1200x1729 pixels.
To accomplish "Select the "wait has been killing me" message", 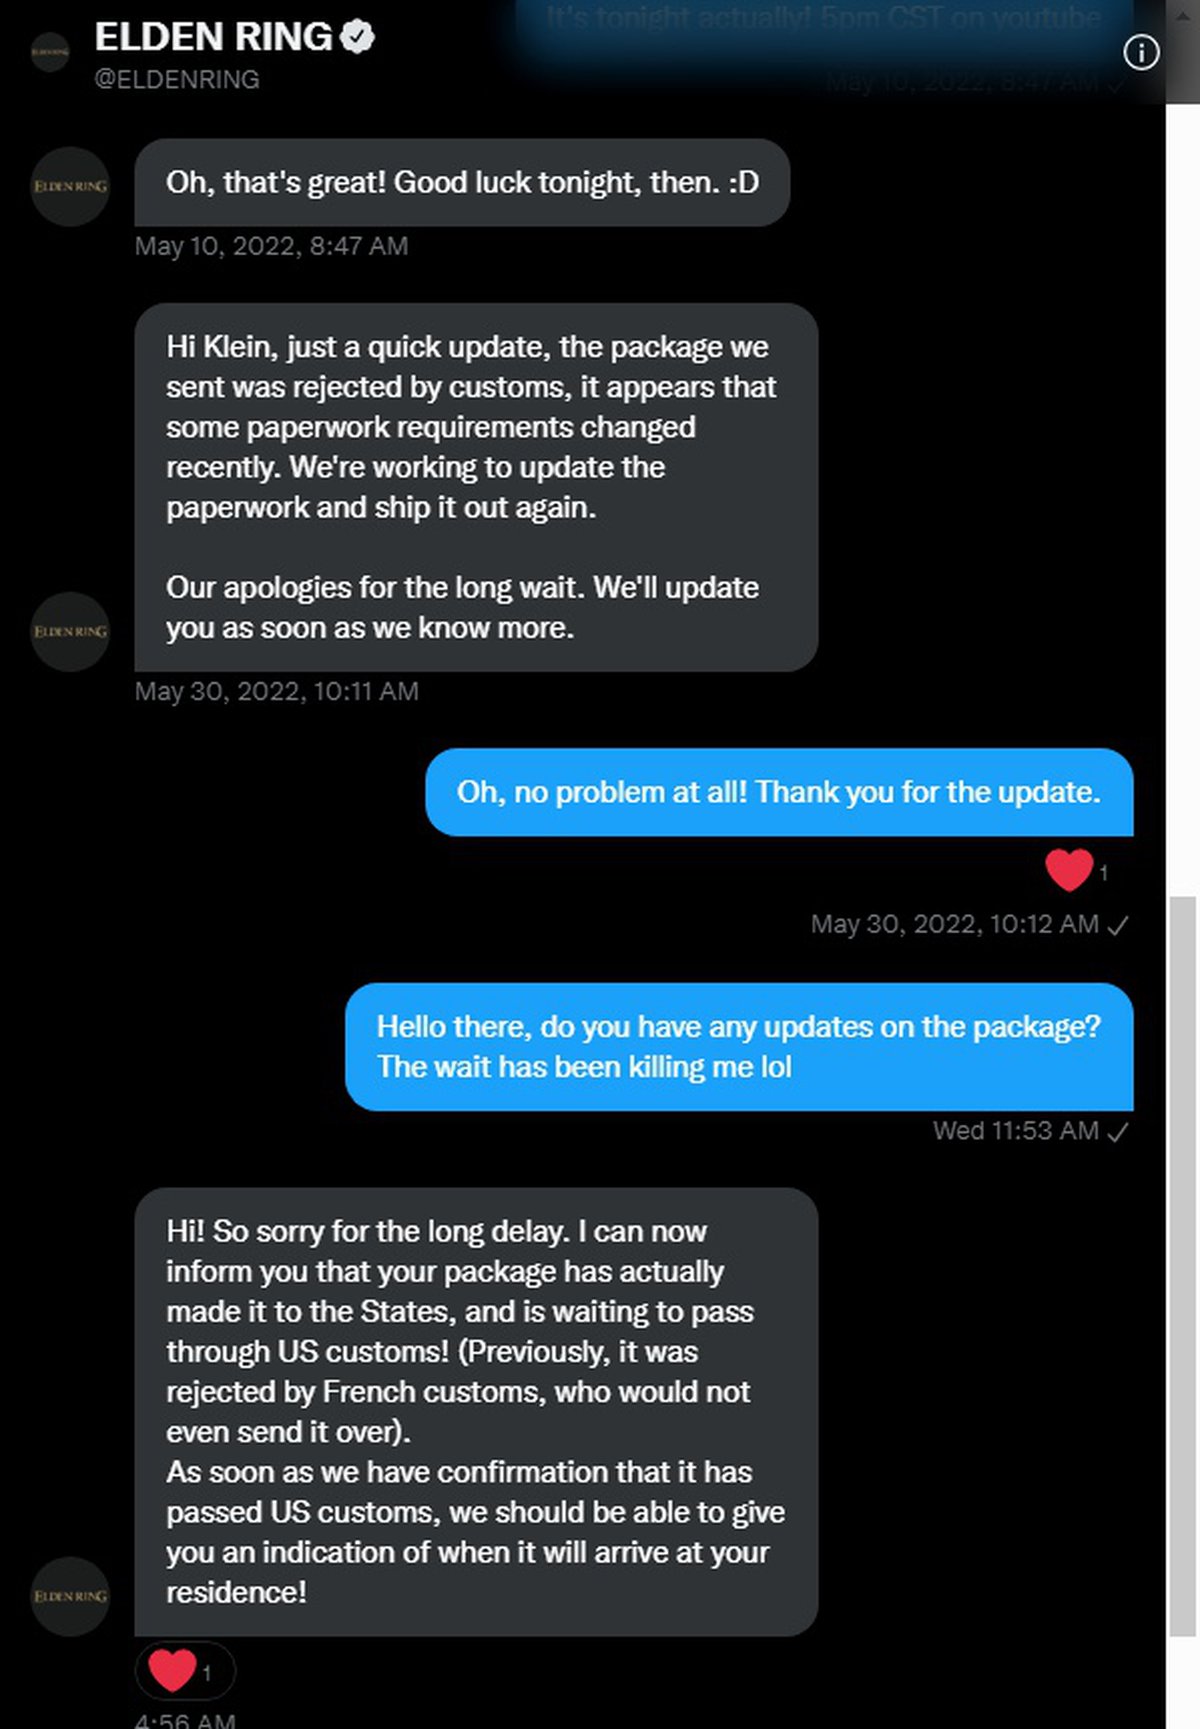I will [738, 1047].
